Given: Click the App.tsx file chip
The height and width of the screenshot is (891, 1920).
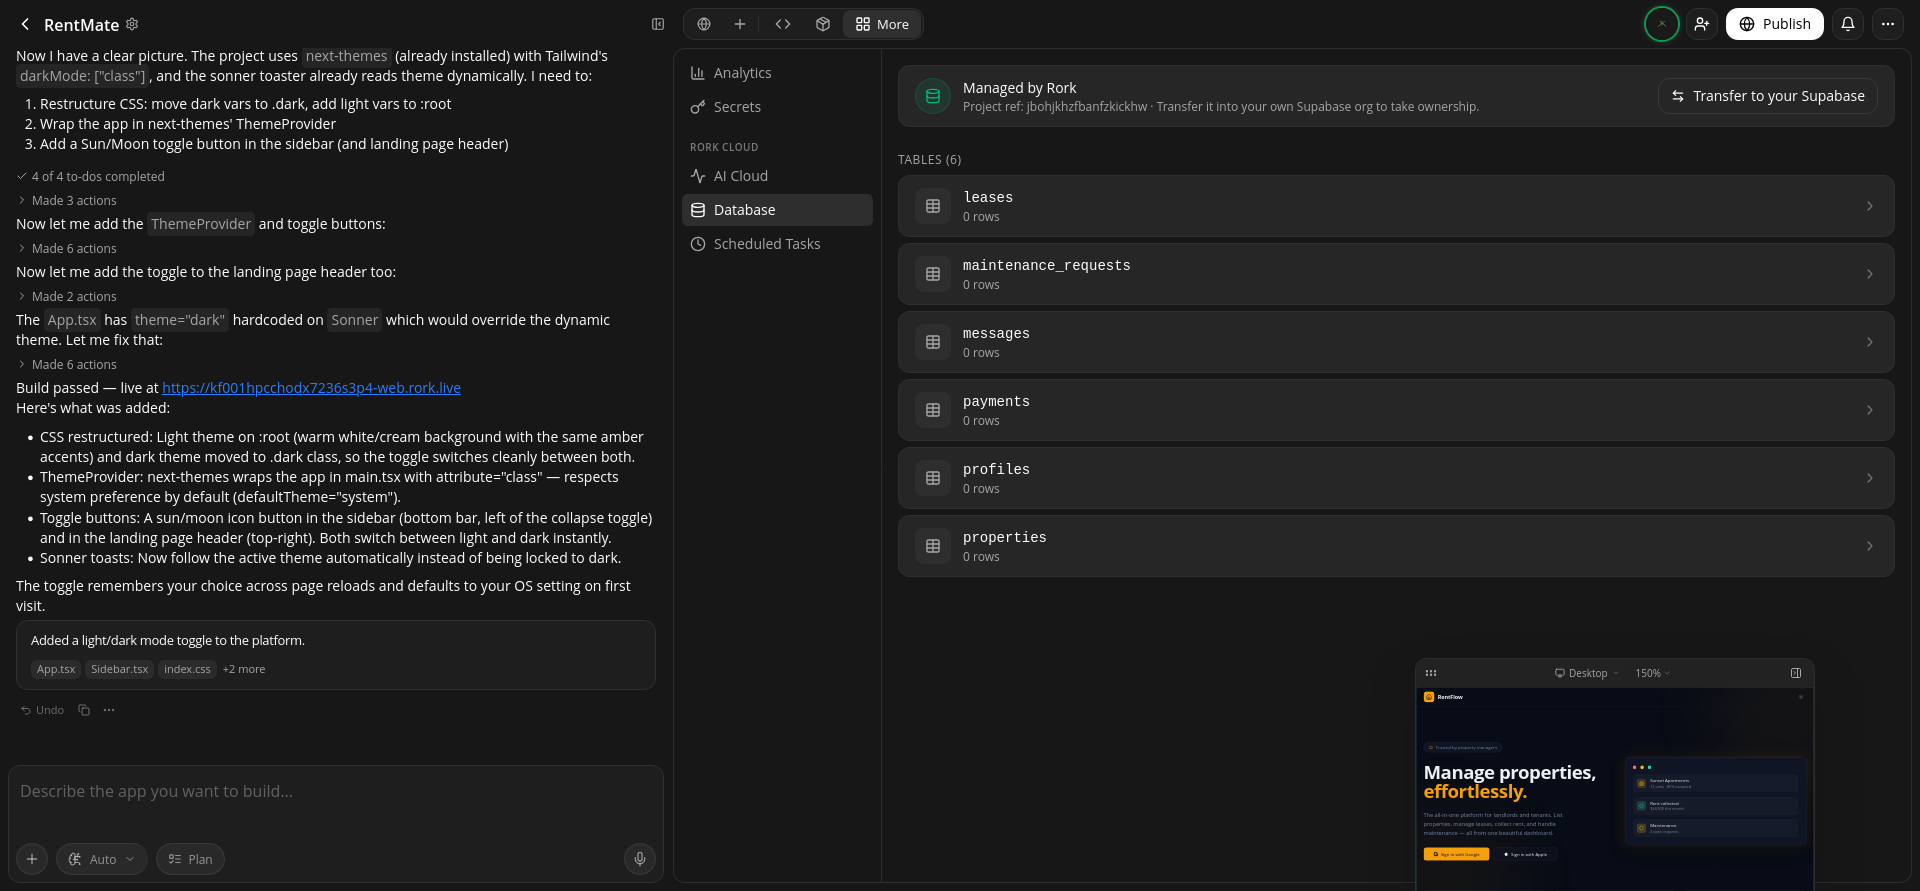Looking at the screenshot, I should click(x=56, y=669).
